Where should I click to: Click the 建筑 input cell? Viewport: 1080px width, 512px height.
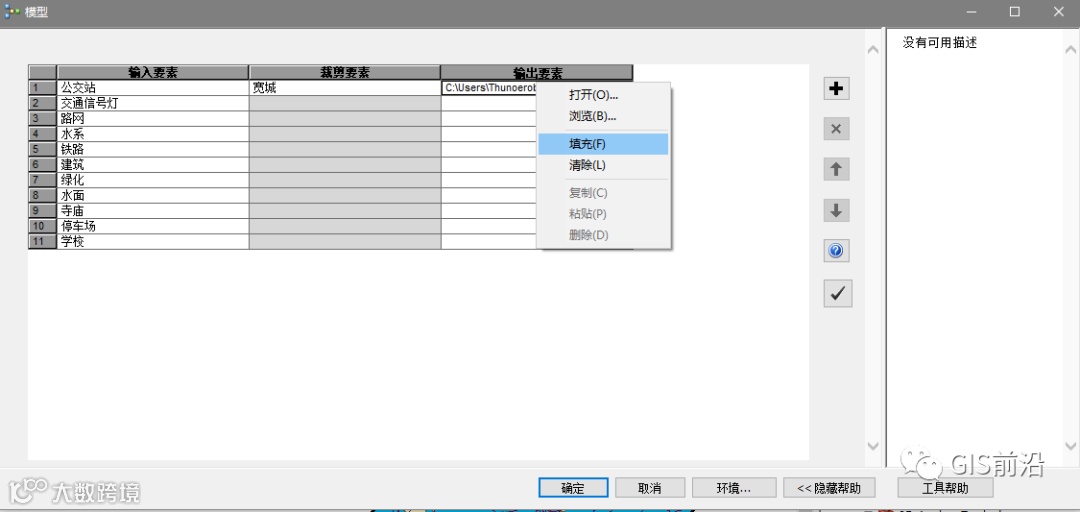click(x=153, y=165)
